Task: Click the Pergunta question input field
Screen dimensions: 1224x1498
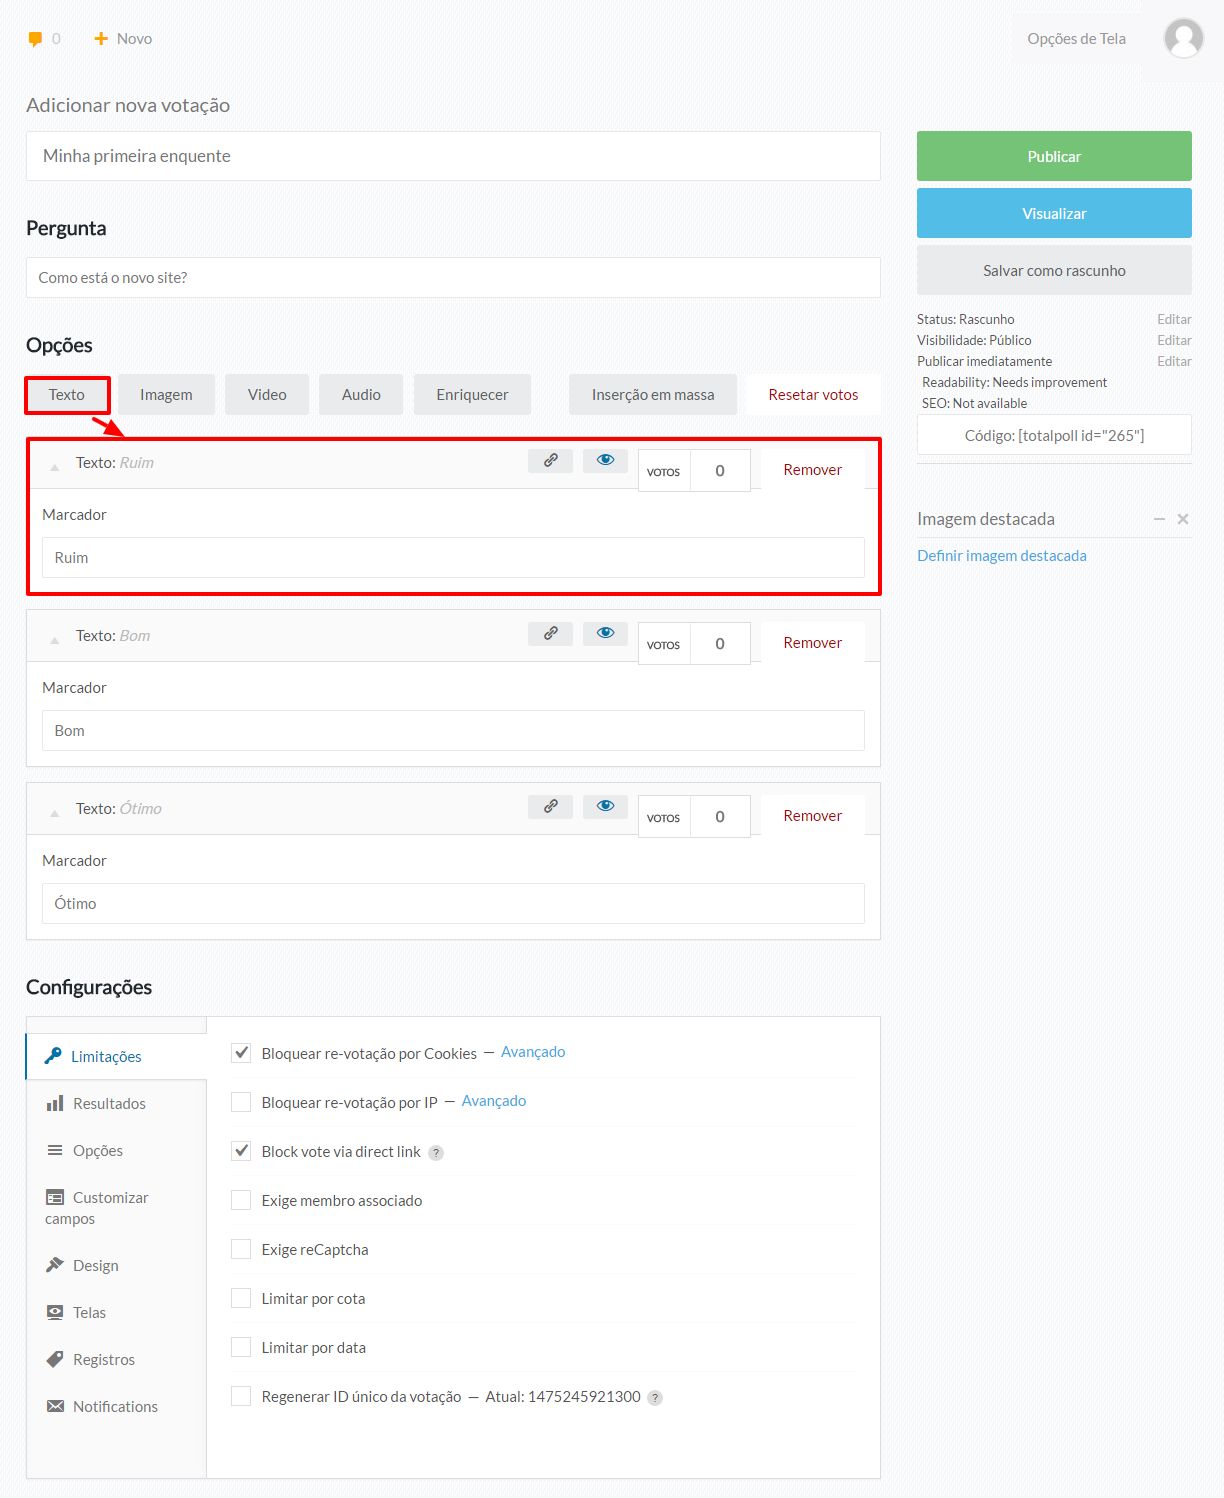Action: click(x=453, y=277)
